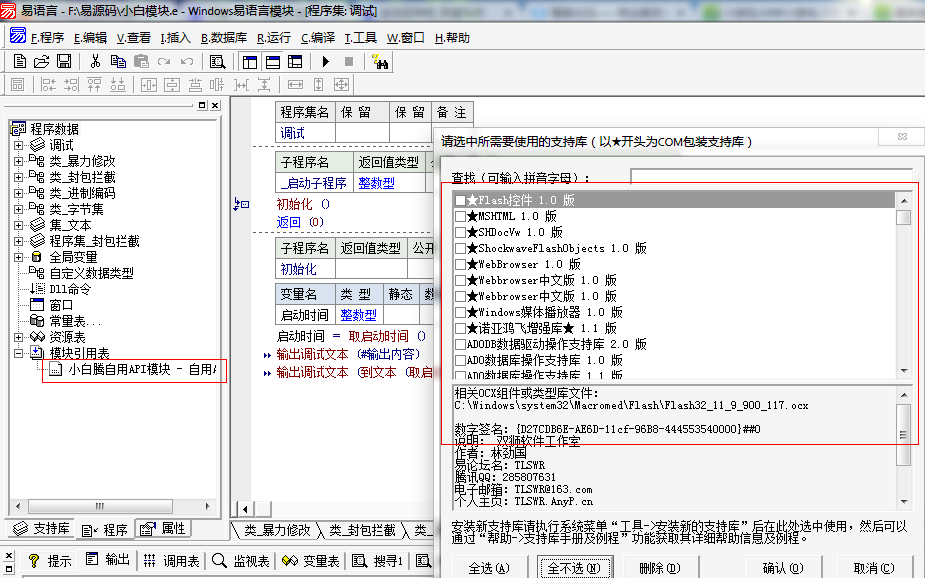Click the Open file toolbar icon
Screen dimensions: 925x578
[41, 61]
